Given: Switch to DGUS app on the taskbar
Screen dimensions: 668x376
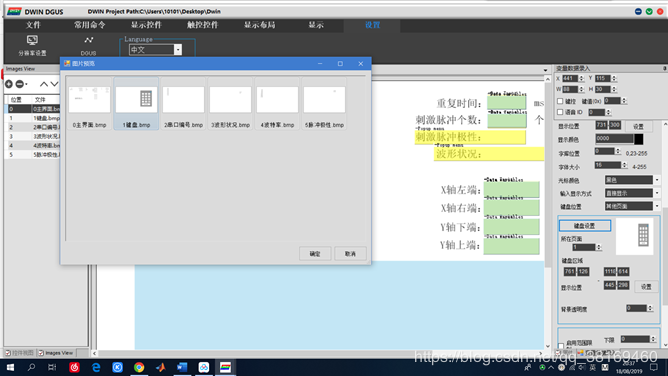Looking at the screenshot, I should click(x=225, y=367).
